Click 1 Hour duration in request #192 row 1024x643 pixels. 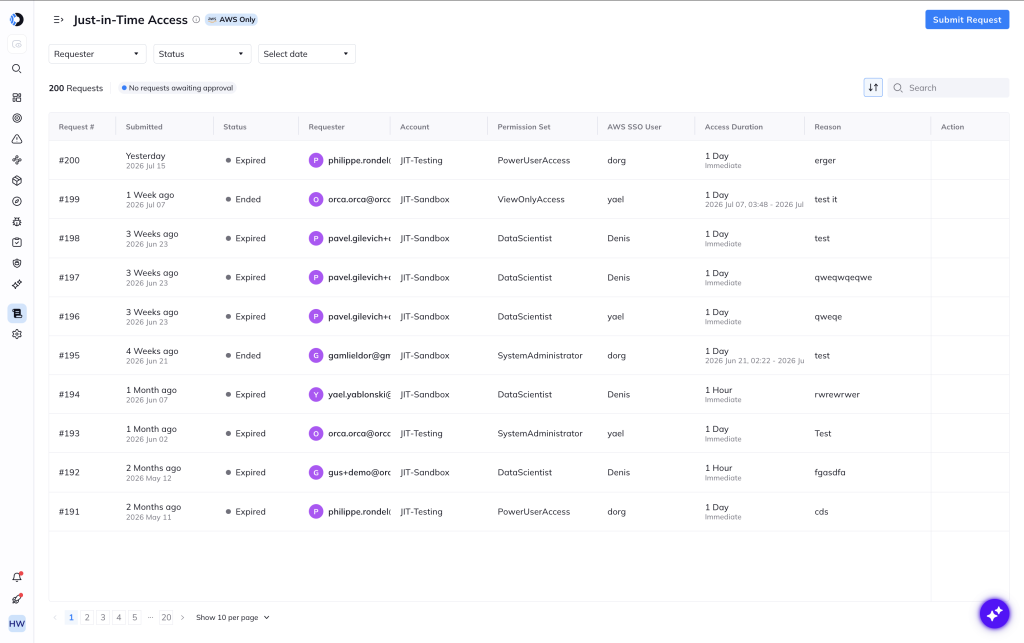click(718, 468)
